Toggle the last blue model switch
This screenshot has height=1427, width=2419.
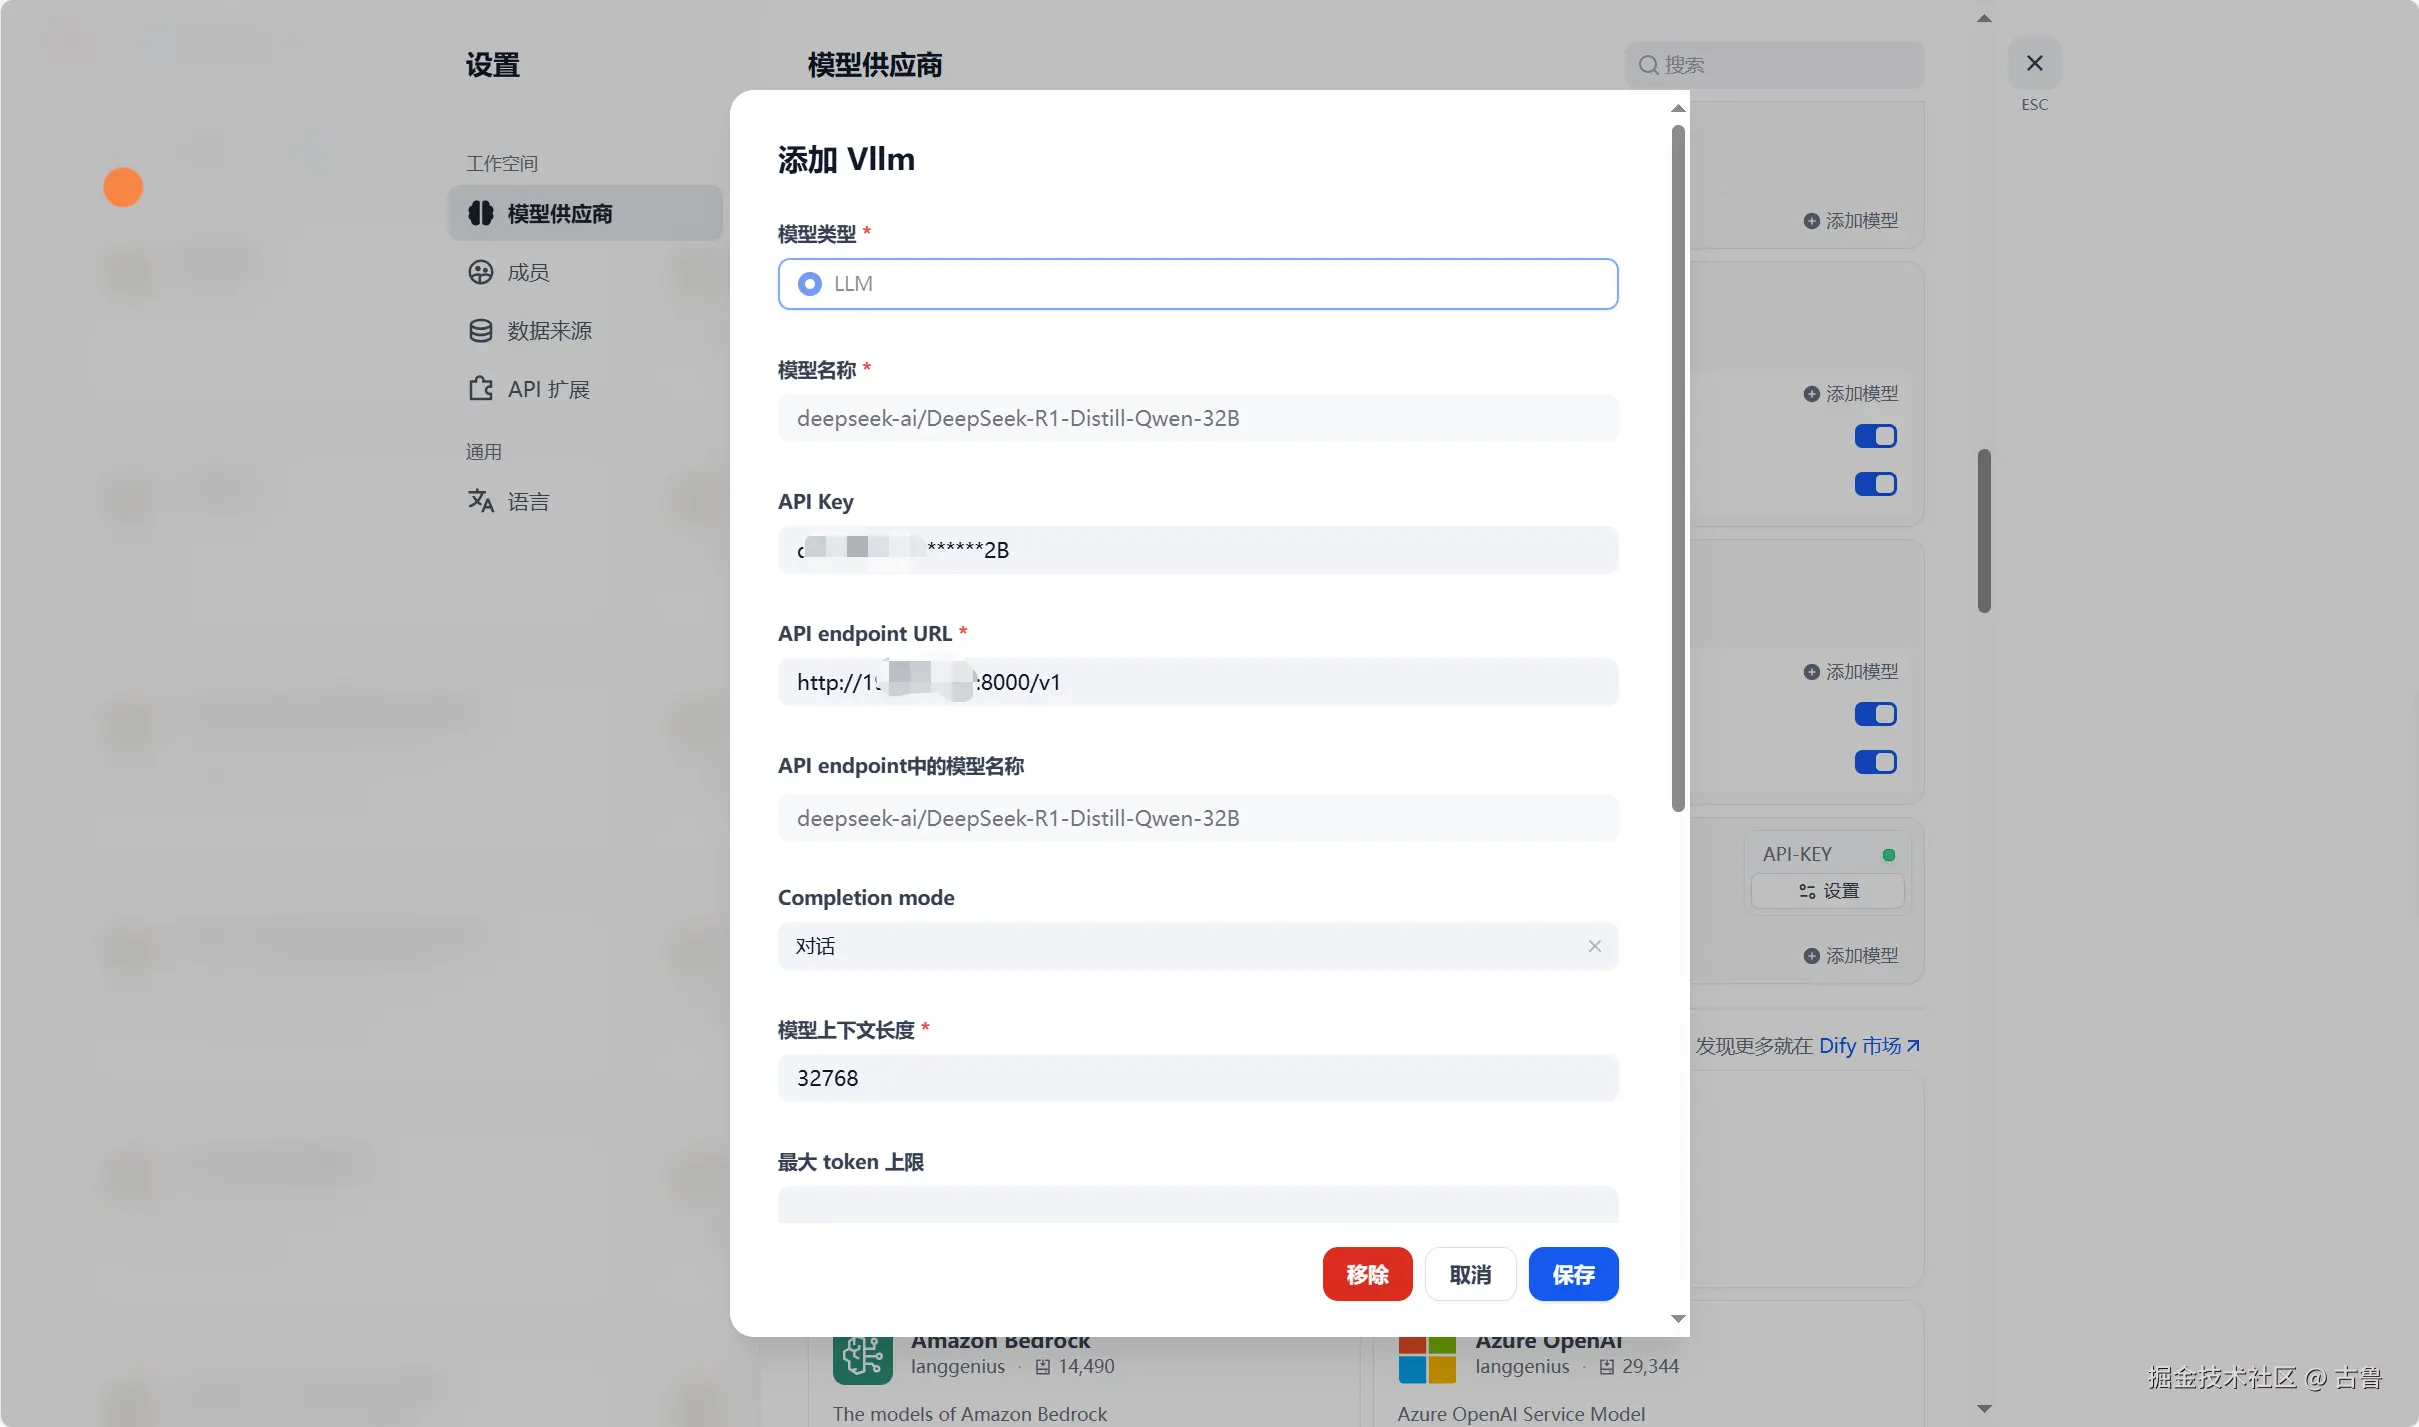click(1875, 762)
